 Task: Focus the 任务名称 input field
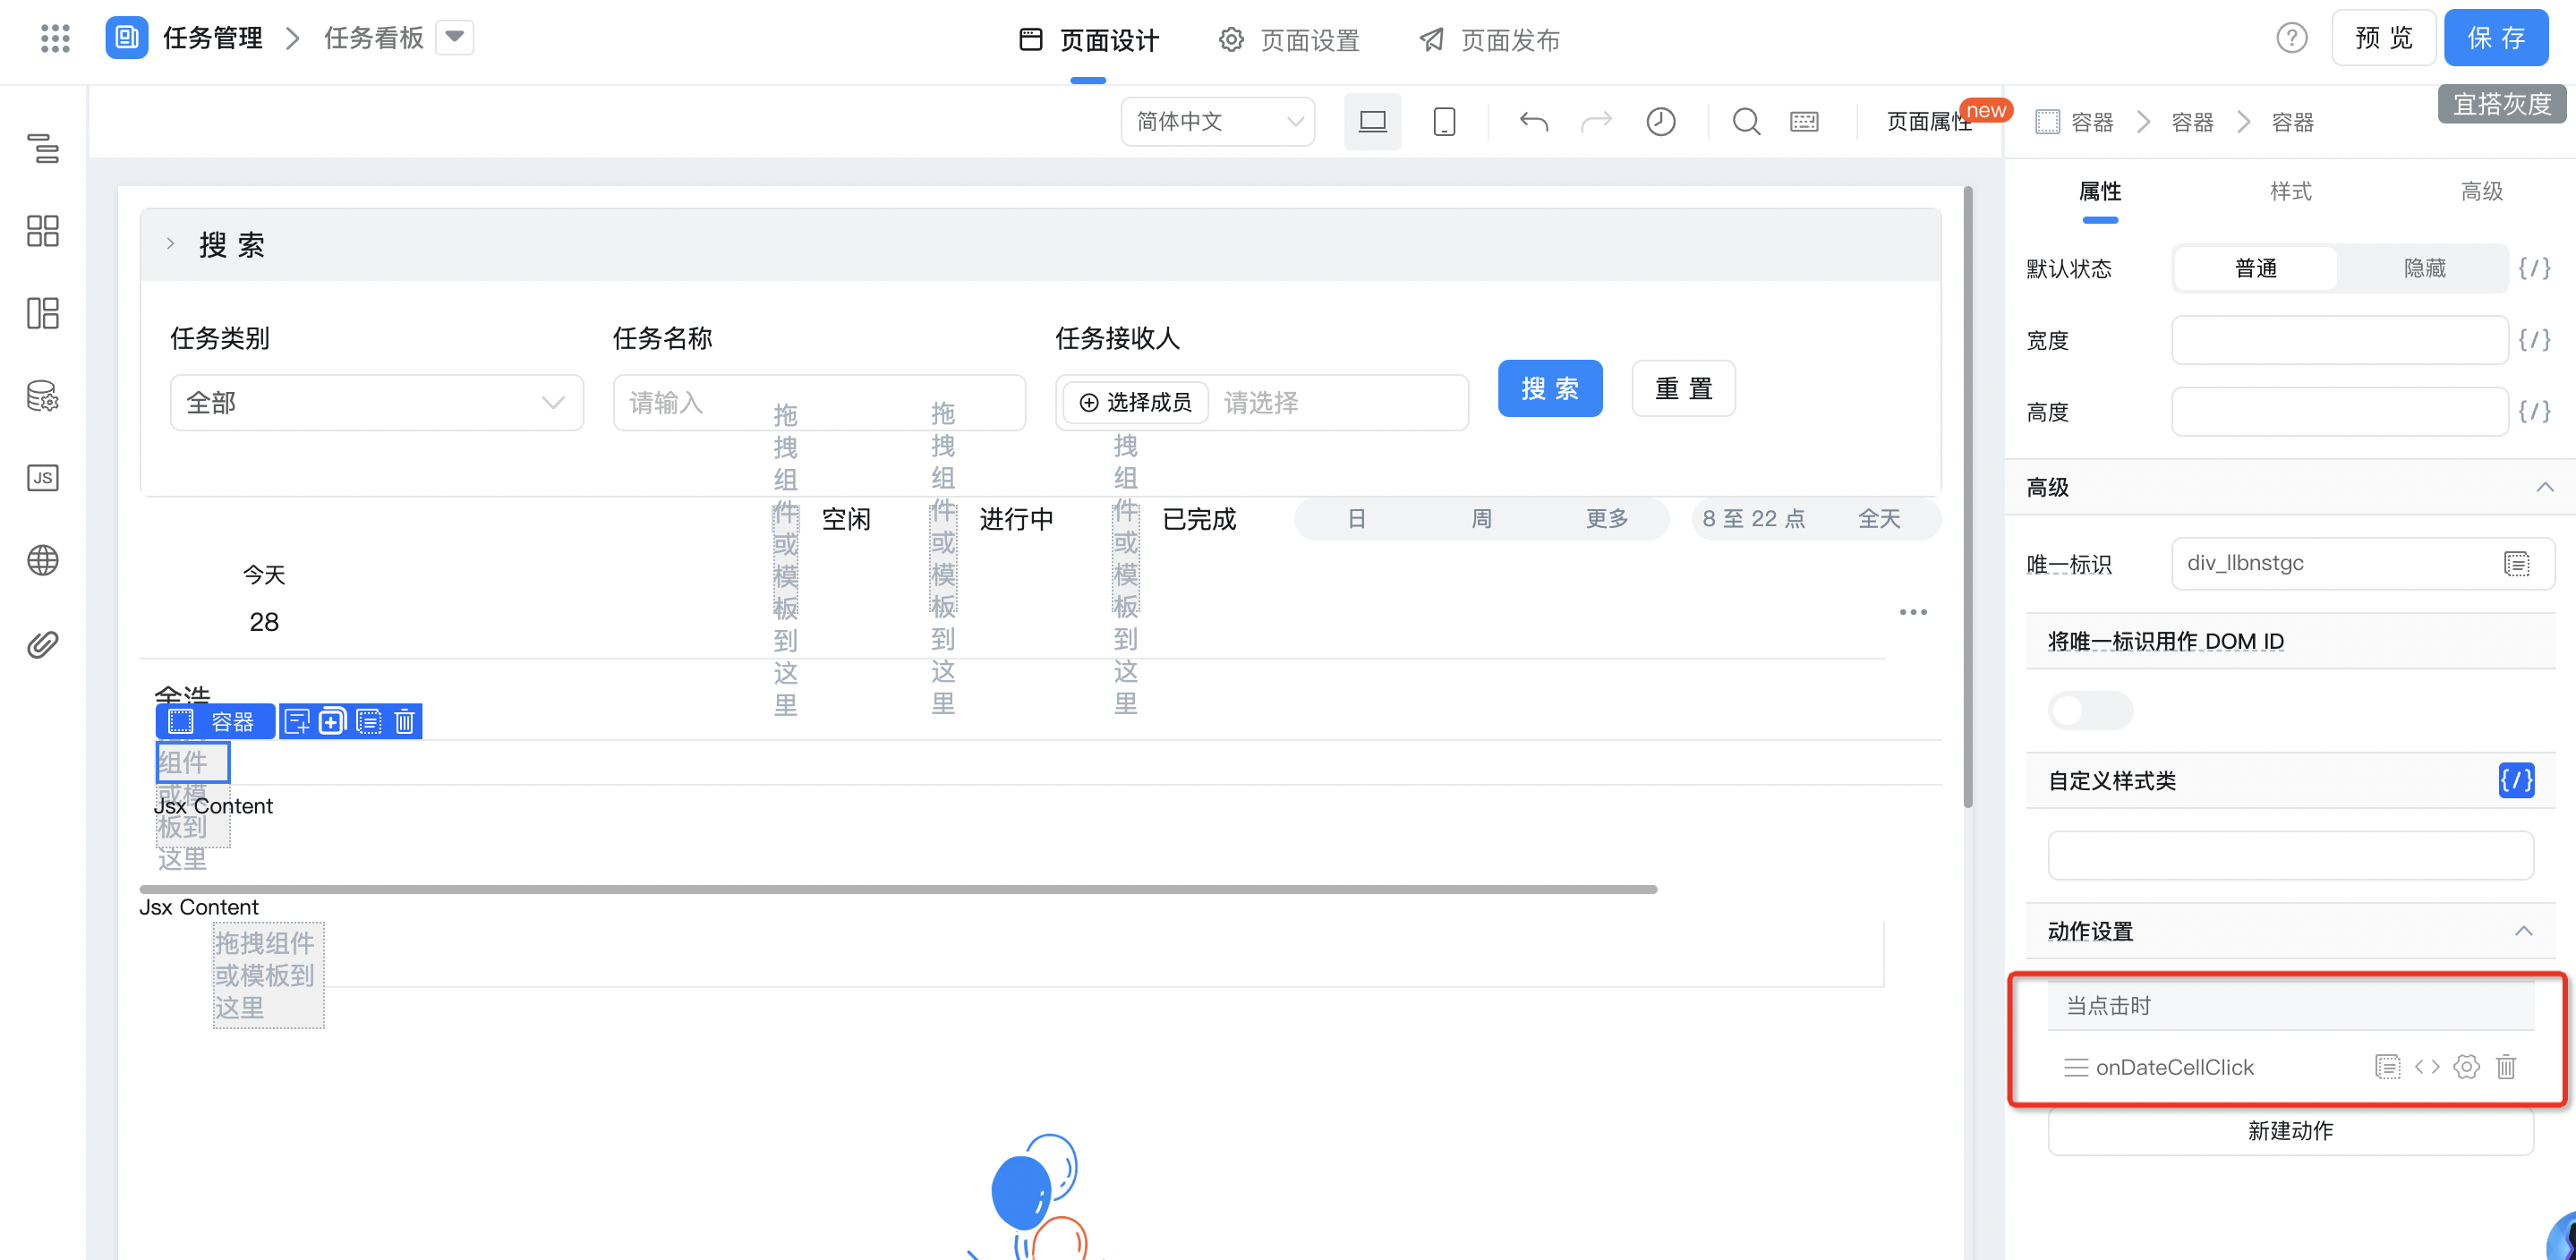pos(819,403)
